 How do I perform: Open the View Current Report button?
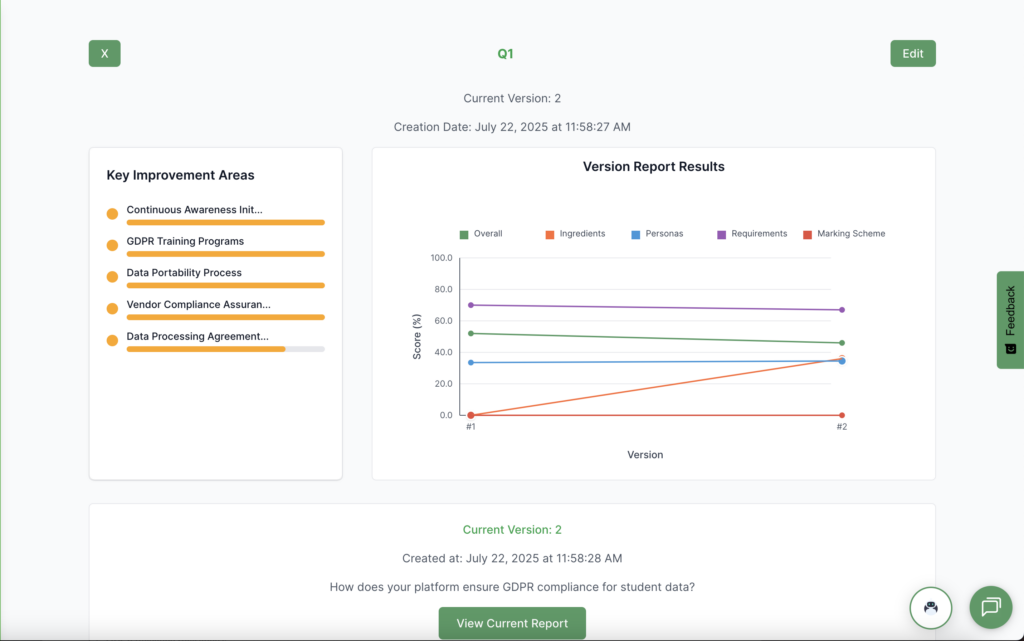tap(512, 623)
